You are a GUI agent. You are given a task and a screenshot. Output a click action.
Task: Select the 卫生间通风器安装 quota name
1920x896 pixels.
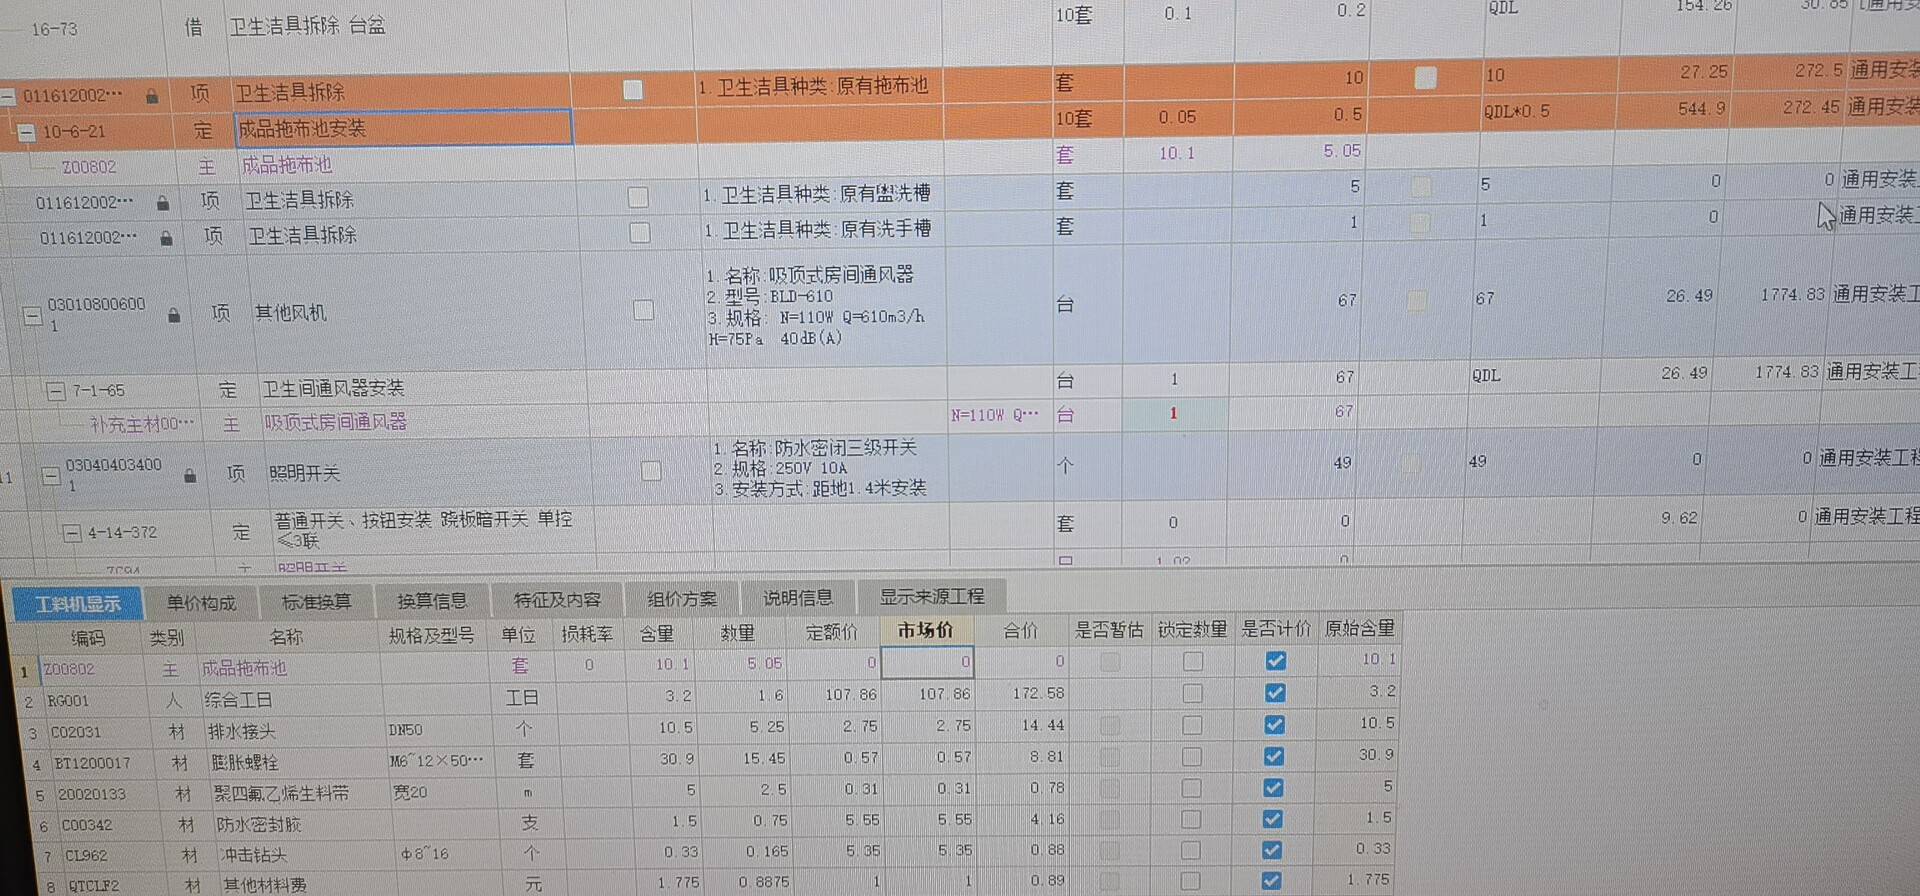tap(333, 388)
